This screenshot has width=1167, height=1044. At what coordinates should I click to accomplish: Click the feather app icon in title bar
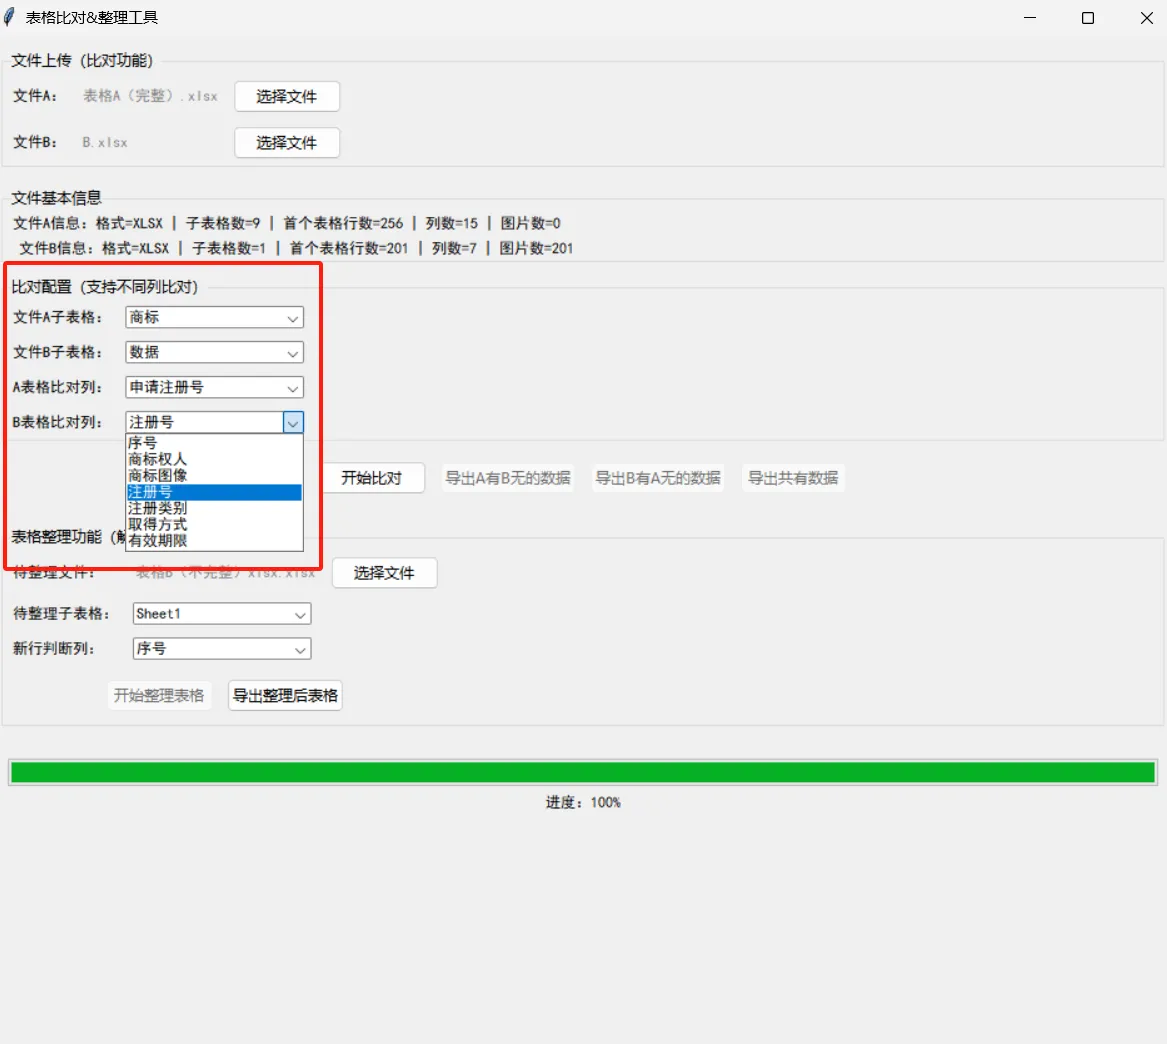point(9,17)
